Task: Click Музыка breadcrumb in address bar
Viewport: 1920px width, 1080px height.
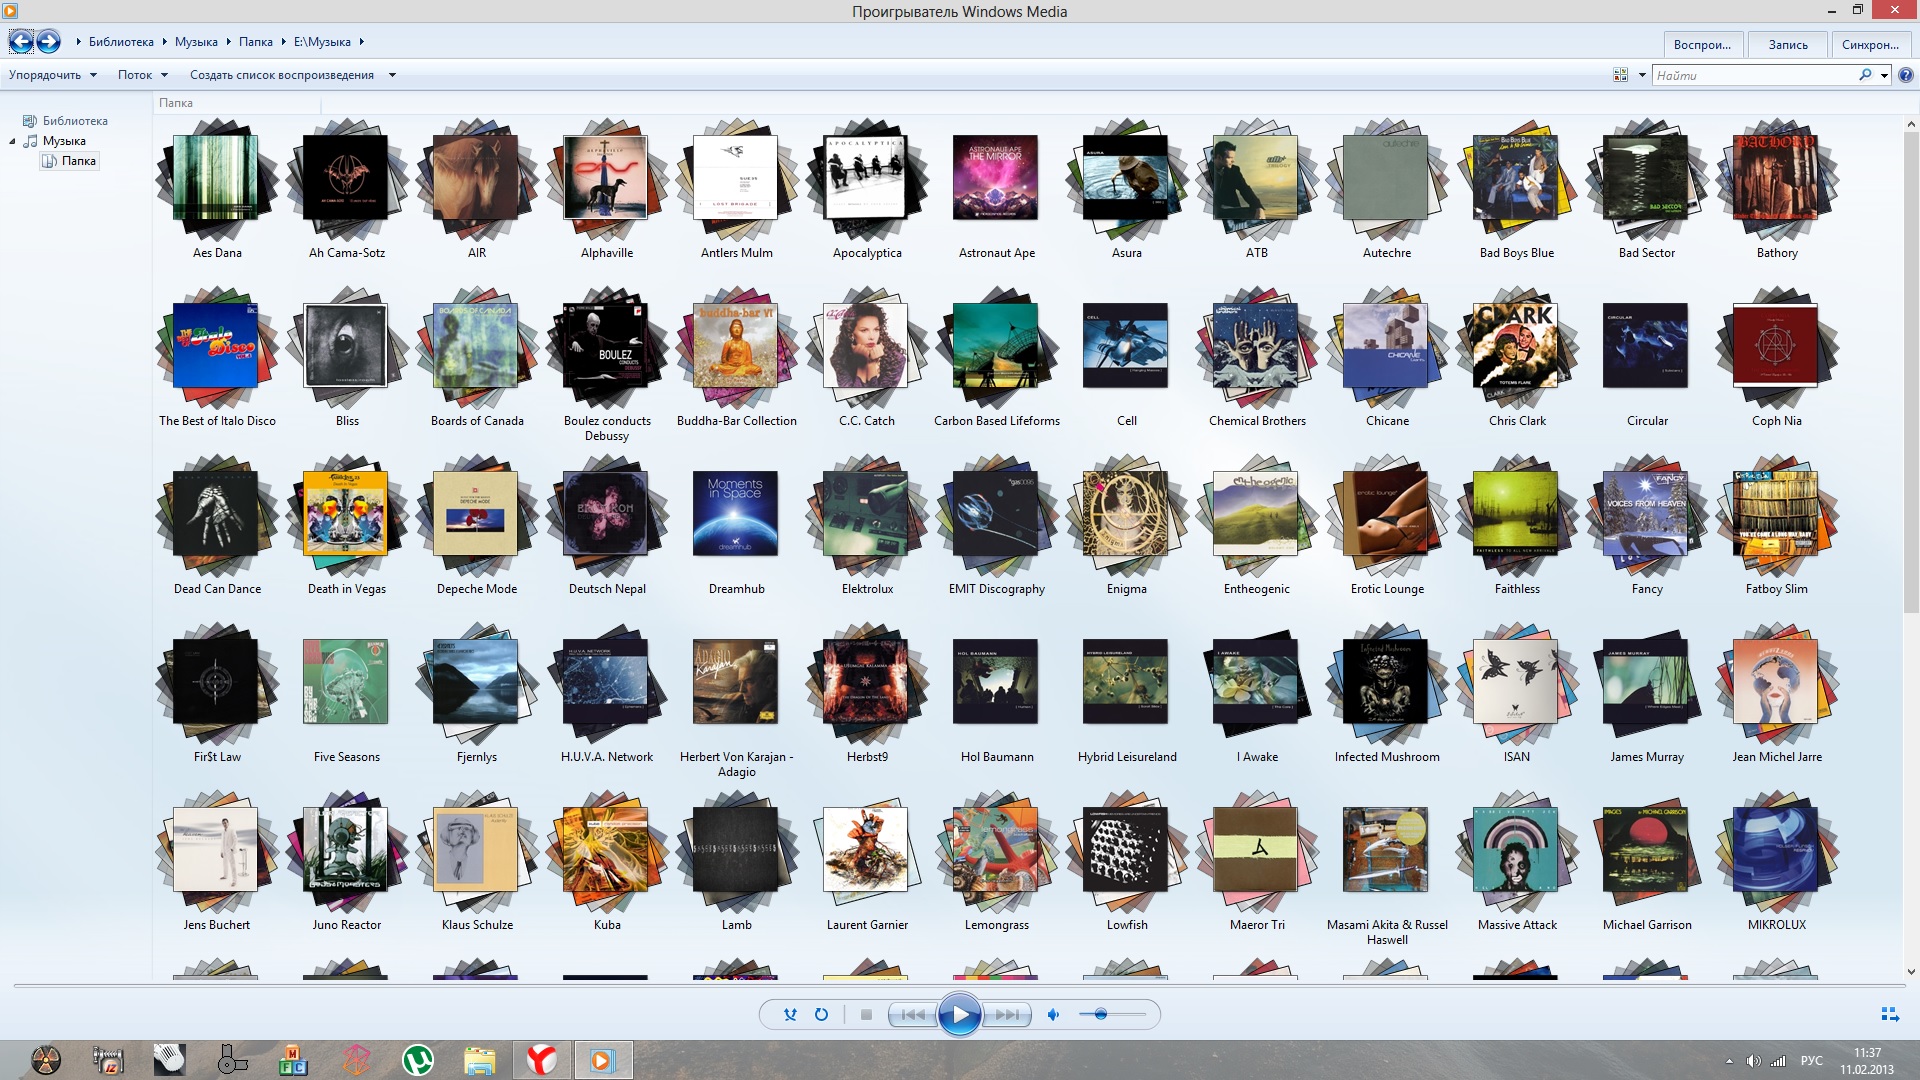Action: point(196,42)
